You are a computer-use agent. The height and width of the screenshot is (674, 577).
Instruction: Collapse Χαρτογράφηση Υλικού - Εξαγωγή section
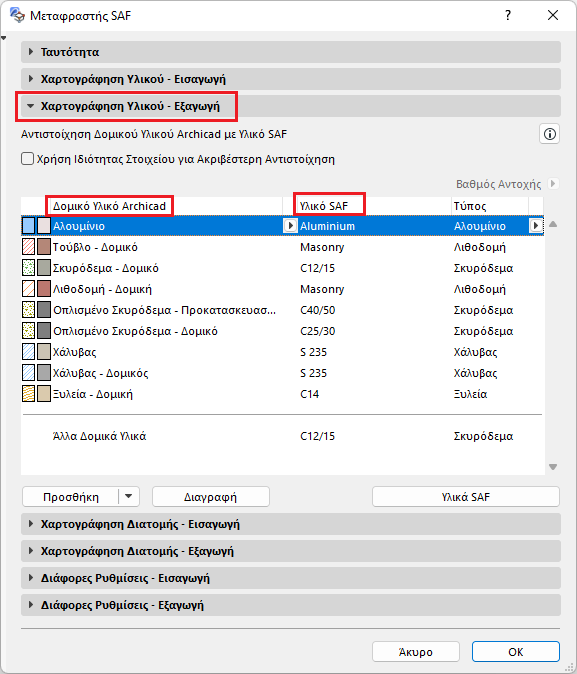[291, 106]
